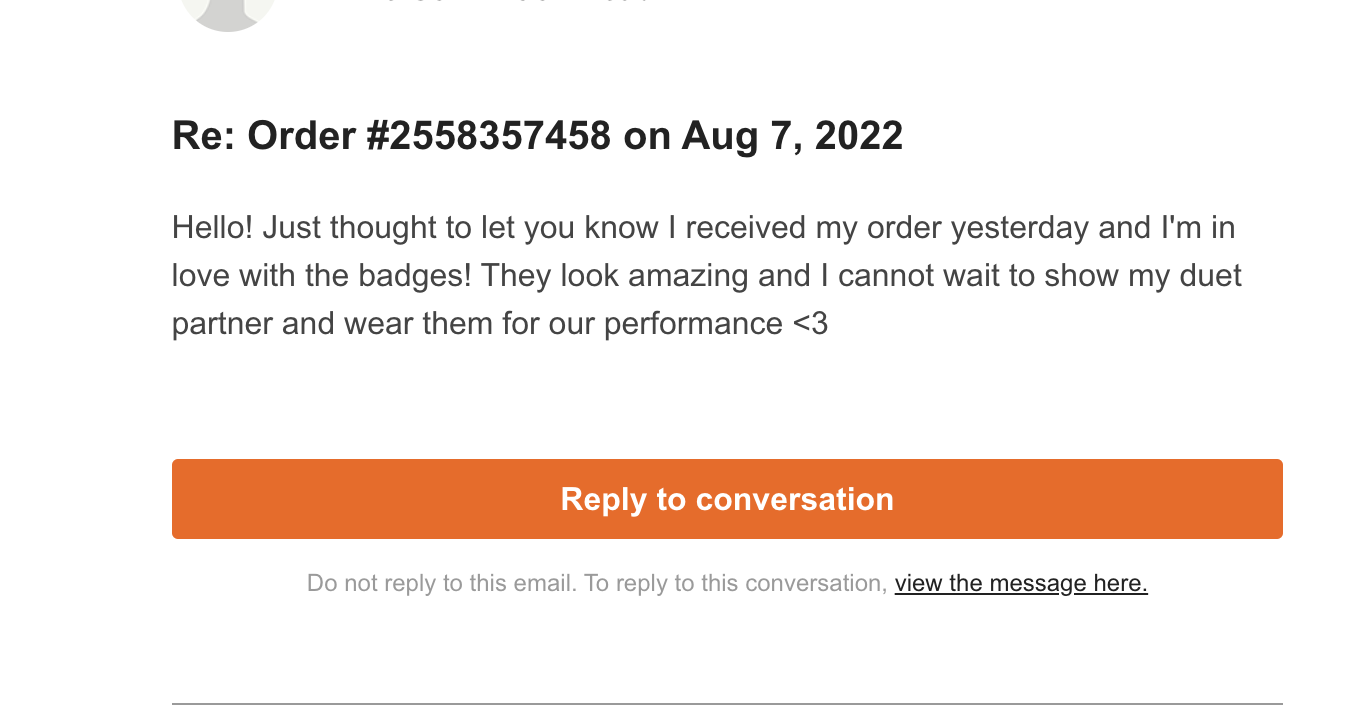Click the '<3' heart at message end

[810, 324]
